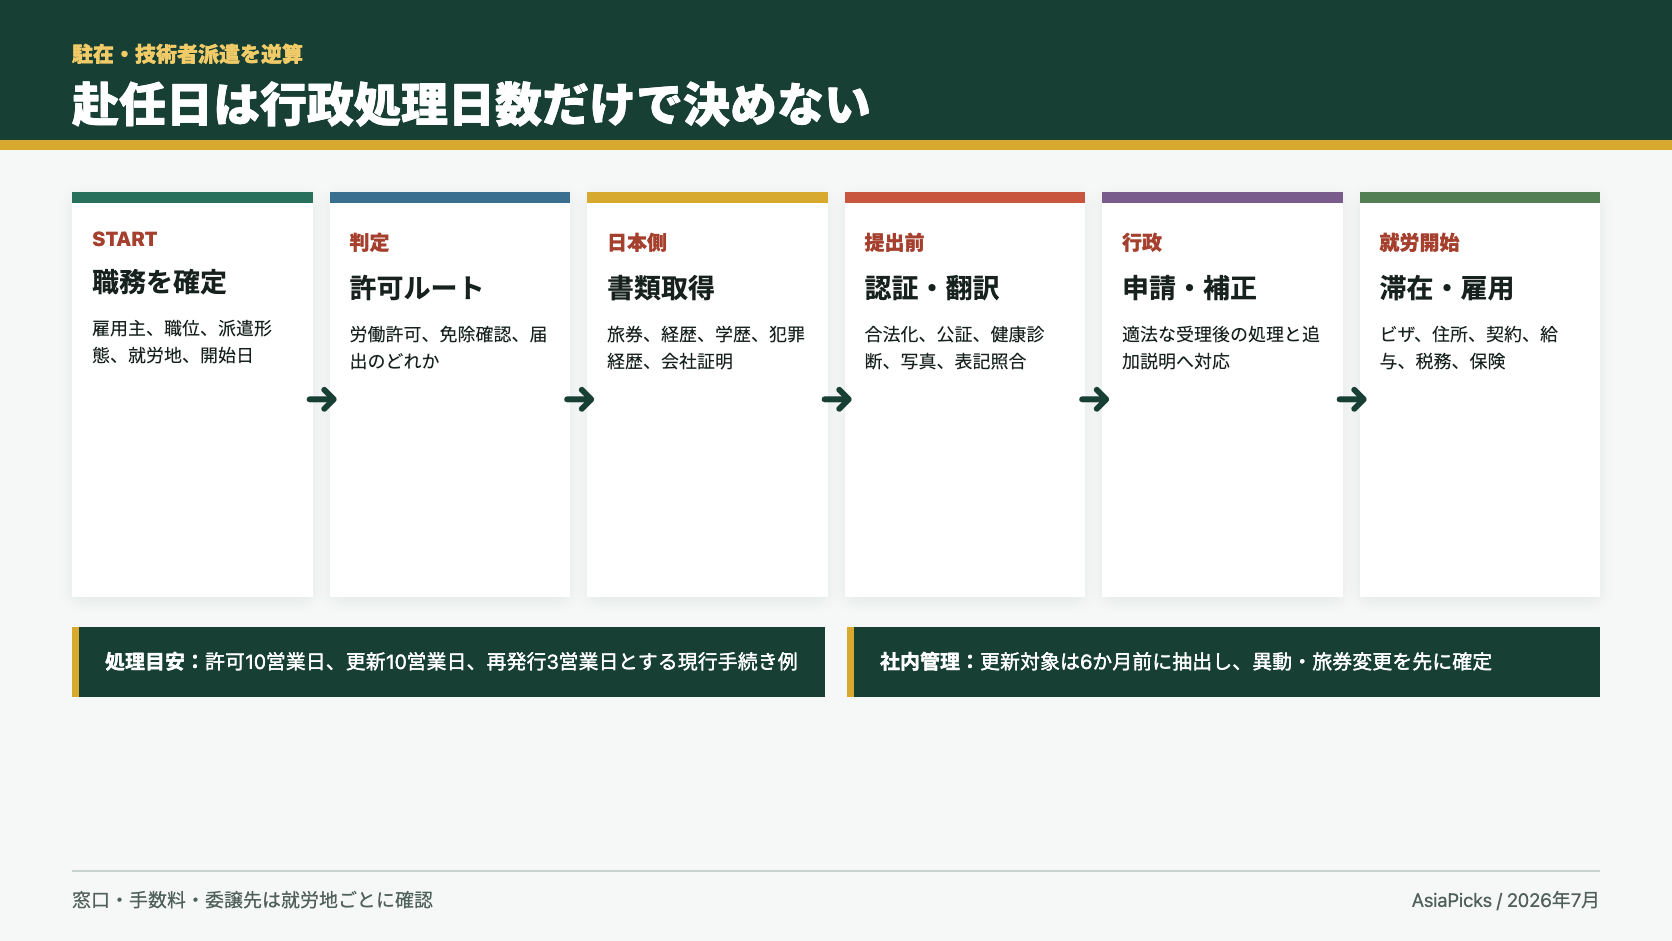The width and height of the screenshot is (1672, 941).
Task: Click the arrow between 許可ルート and 書類取得
Action: coord(579,399)
